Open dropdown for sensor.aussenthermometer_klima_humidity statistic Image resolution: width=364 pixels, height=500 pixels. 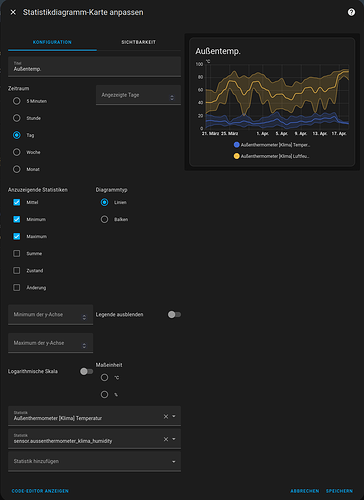pos(174,439)
